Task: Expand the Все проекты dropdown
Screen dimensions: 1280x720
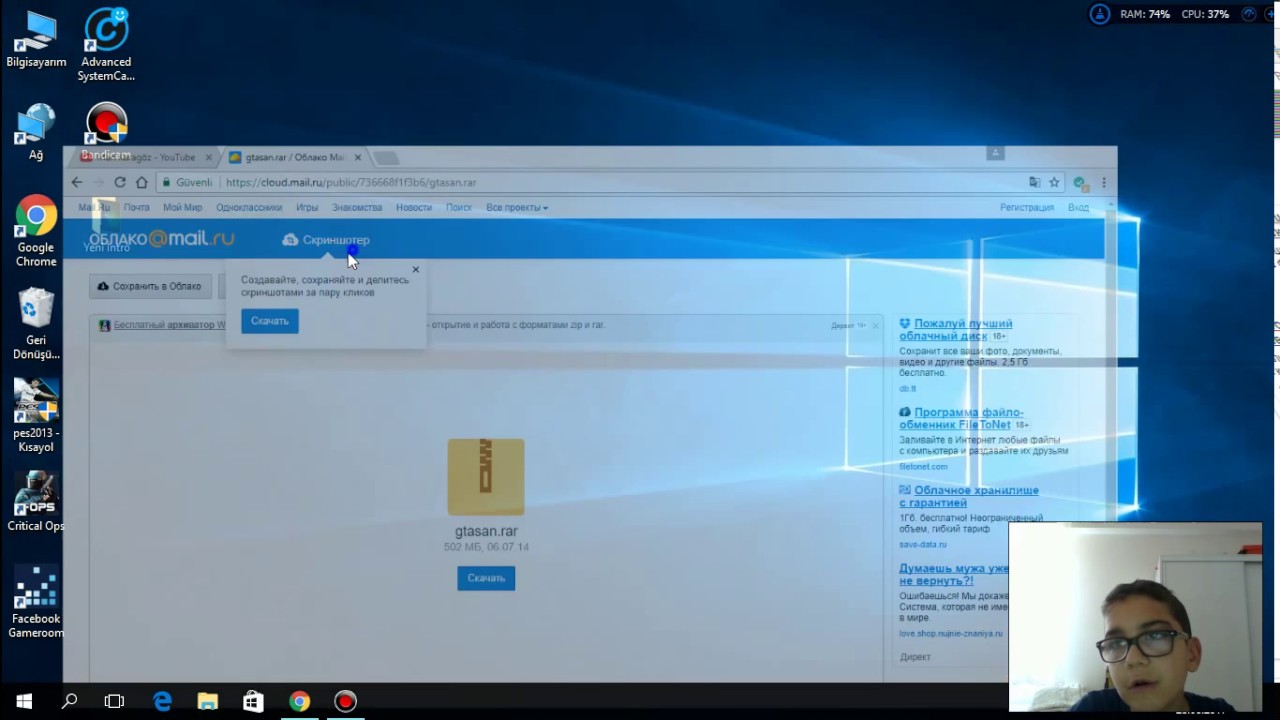Action: (517, 207)
